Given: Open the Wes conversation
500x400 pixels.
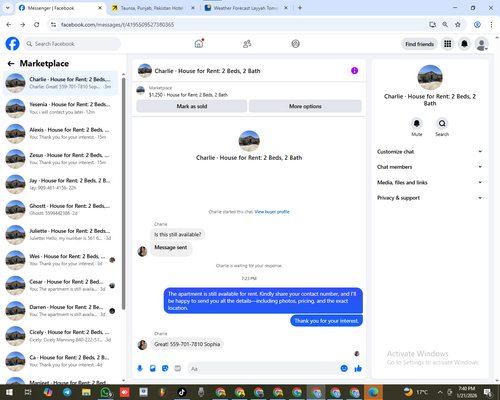Looking at the screenshot, I should pos(60,260).
